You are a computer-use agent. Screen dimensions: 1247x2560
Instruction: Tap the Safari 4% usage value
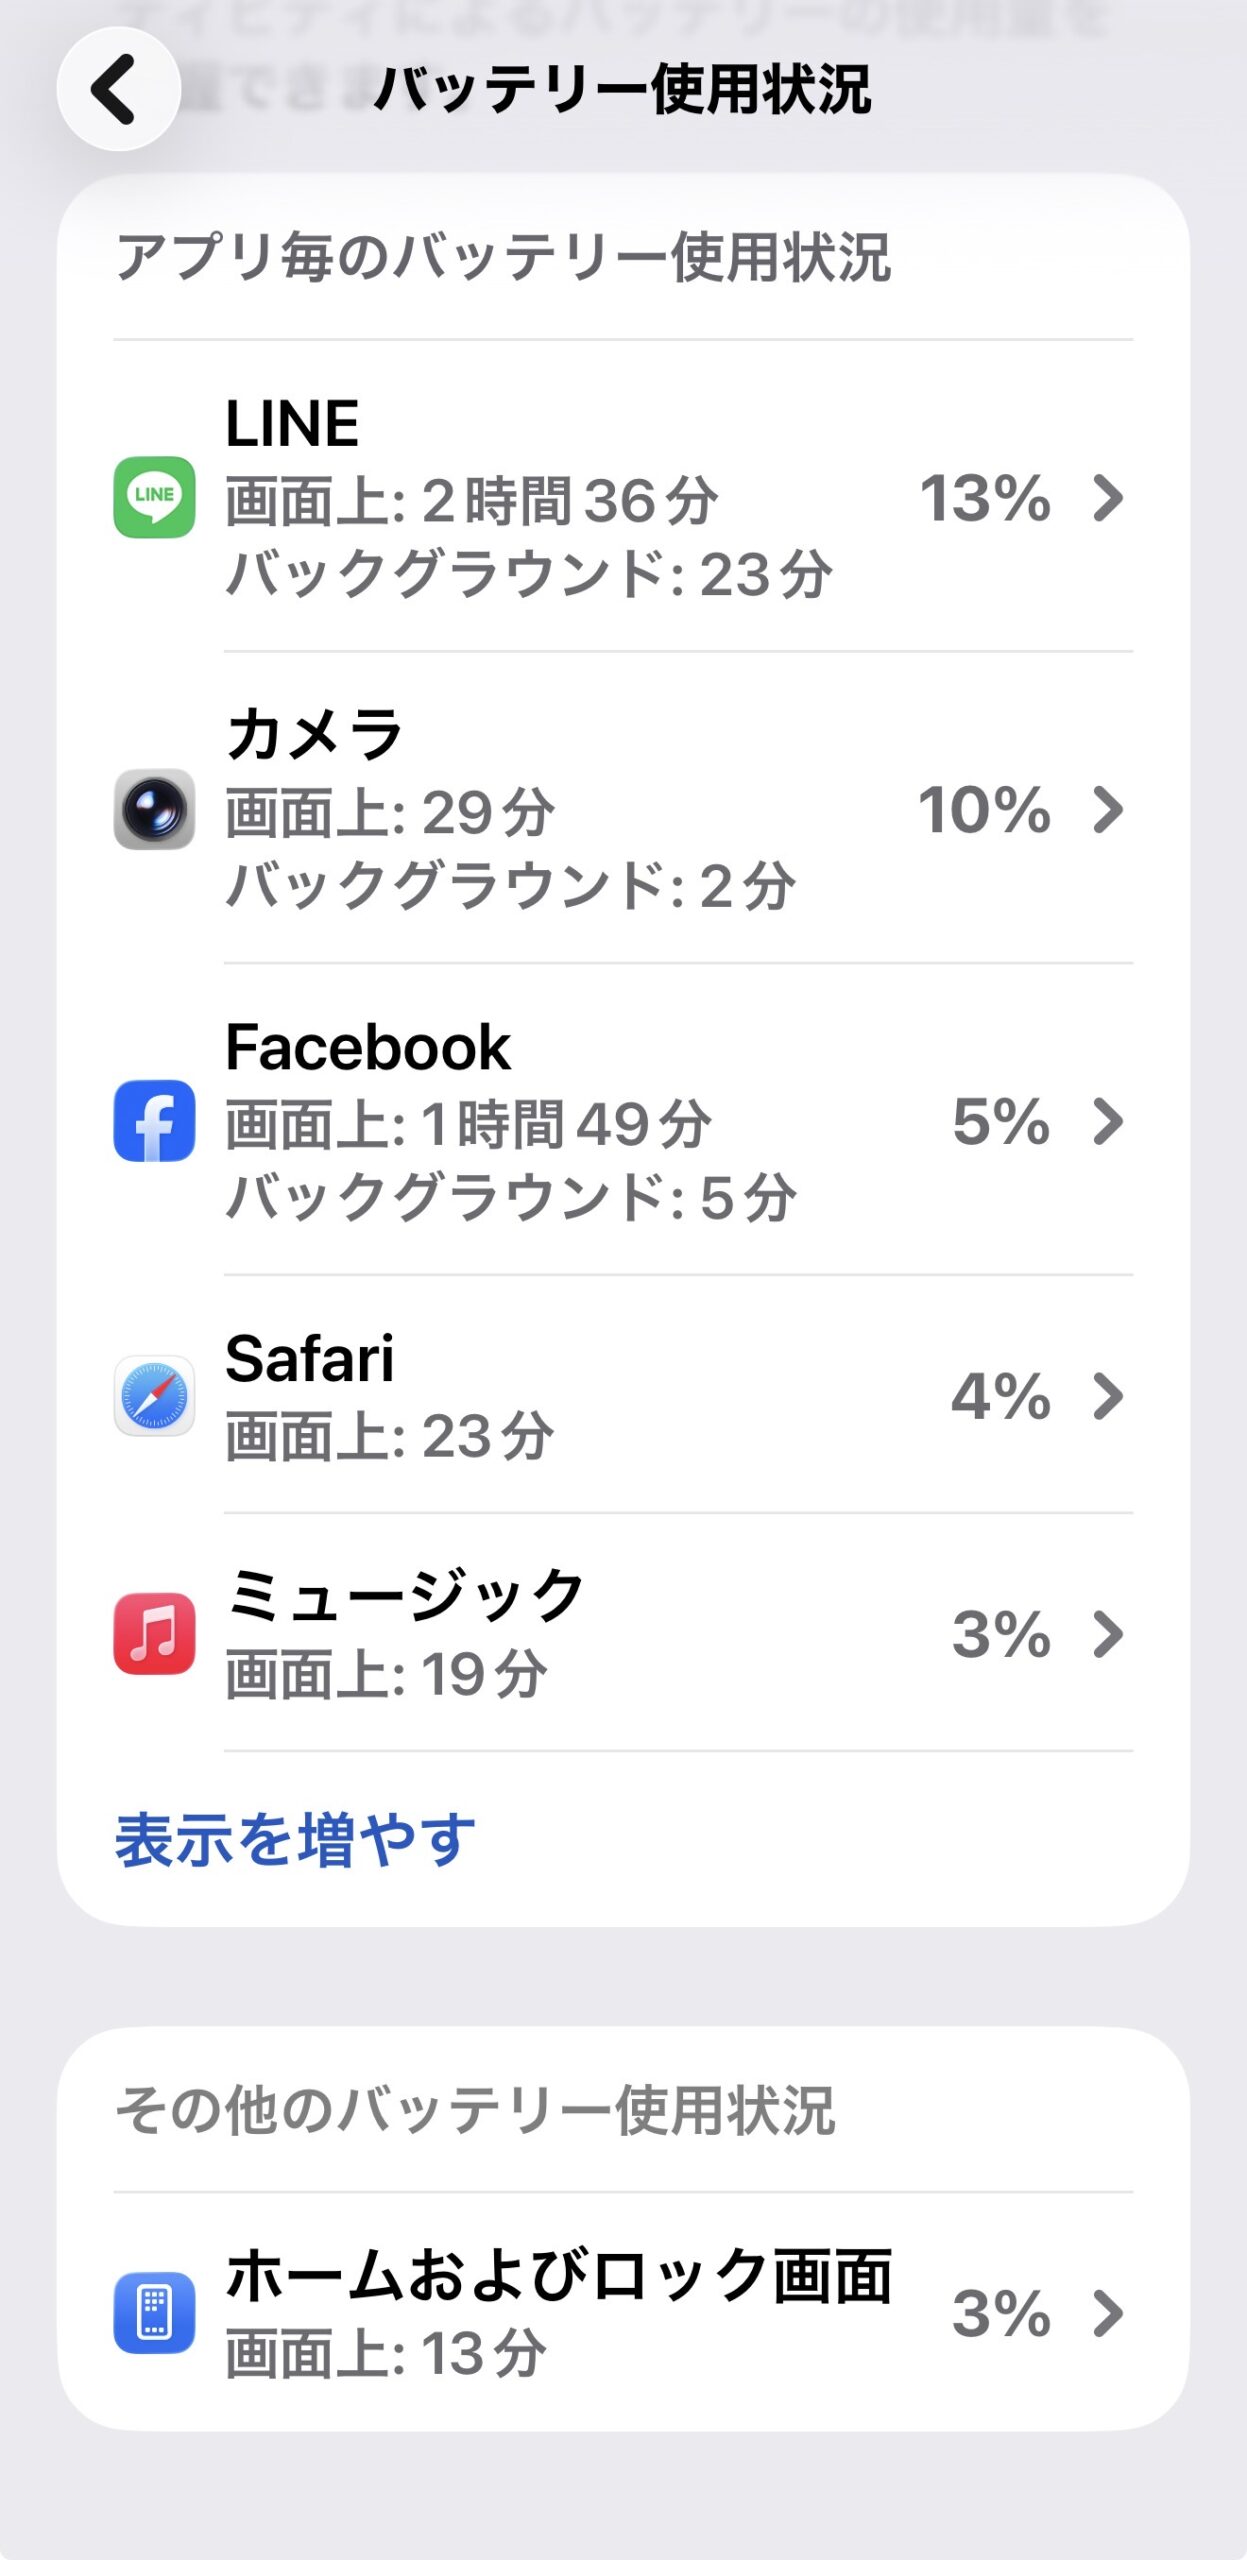(x=1000, y=1396)
